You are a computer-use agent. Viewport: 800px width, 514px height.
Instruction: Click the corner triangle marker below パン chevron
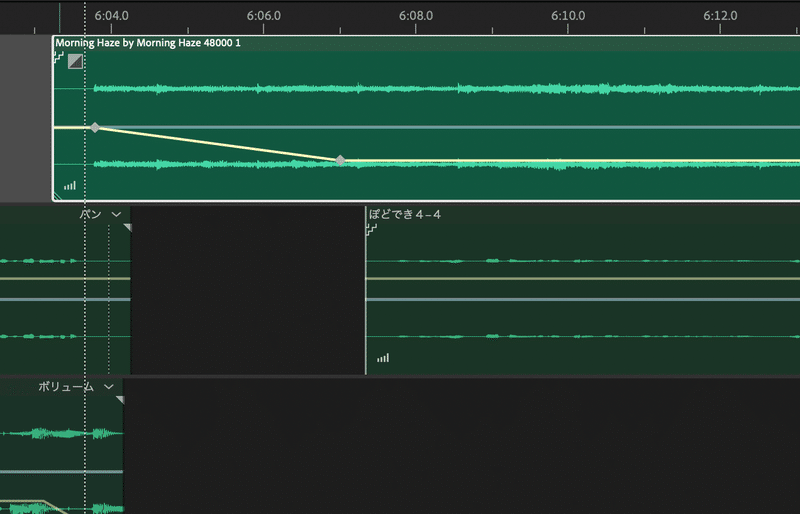128,227
